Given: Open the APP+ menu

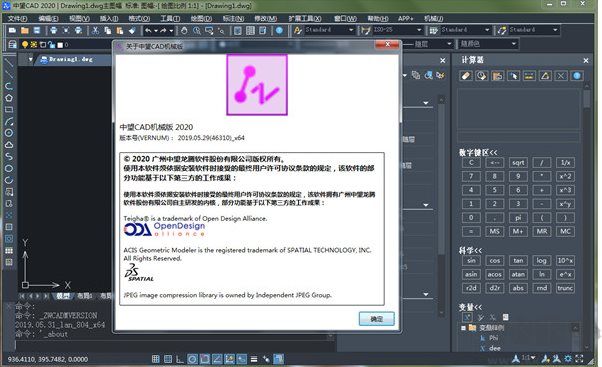Looking at the screenshot, I should 405,18.
